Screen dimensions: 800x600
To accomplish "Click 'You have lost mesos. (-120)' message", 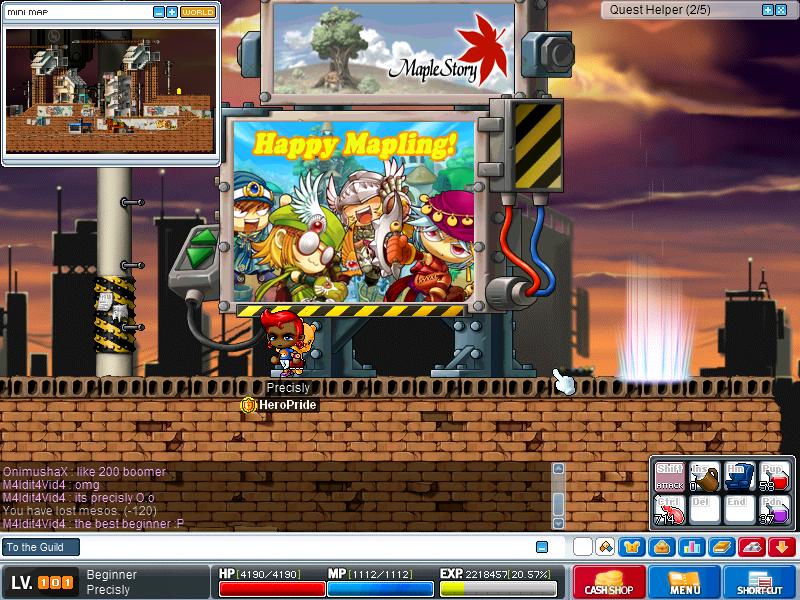I will coord(80,510).
